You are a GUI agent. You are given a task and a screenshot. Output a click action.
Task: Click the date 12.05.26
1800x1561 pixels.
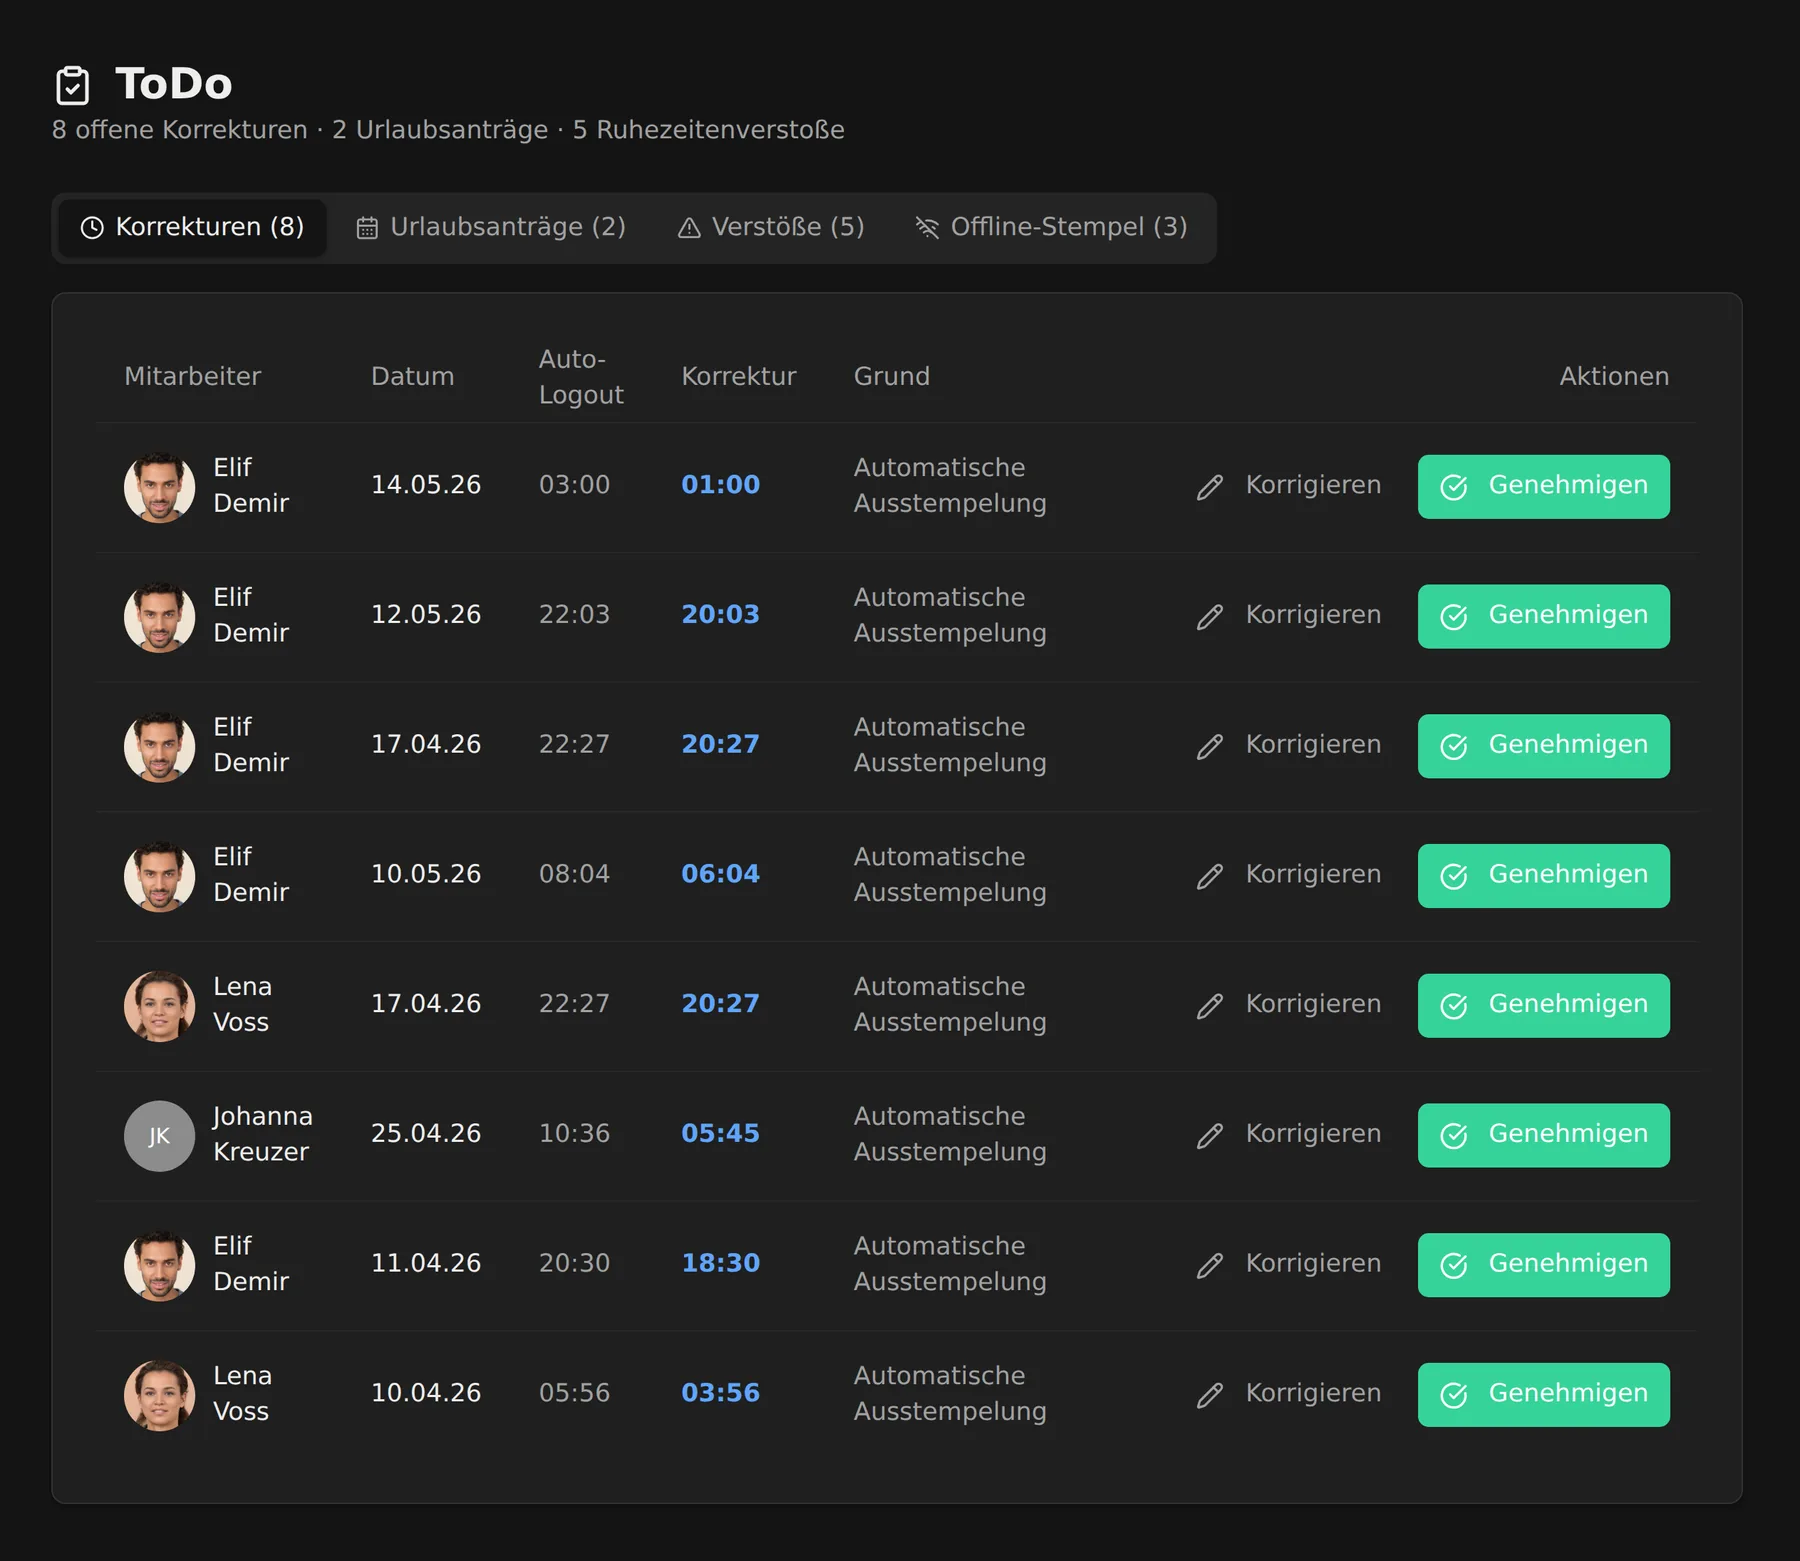pyautogui.click(x=426, y=615)
